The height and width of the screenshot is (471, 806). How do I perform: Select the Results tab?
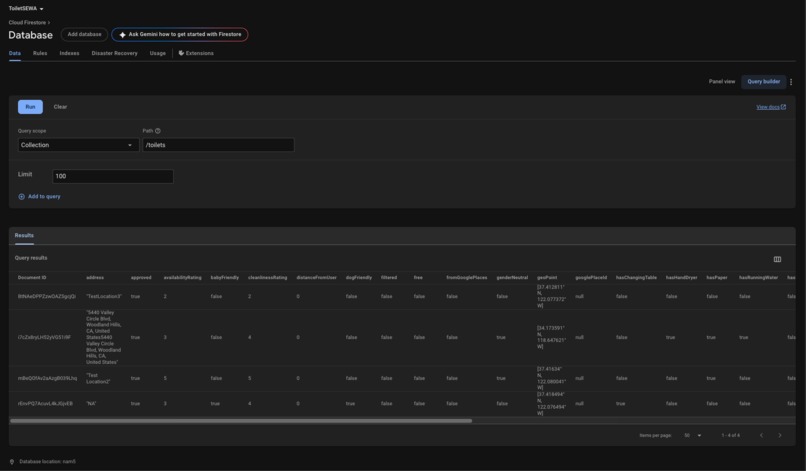[24, 236]
